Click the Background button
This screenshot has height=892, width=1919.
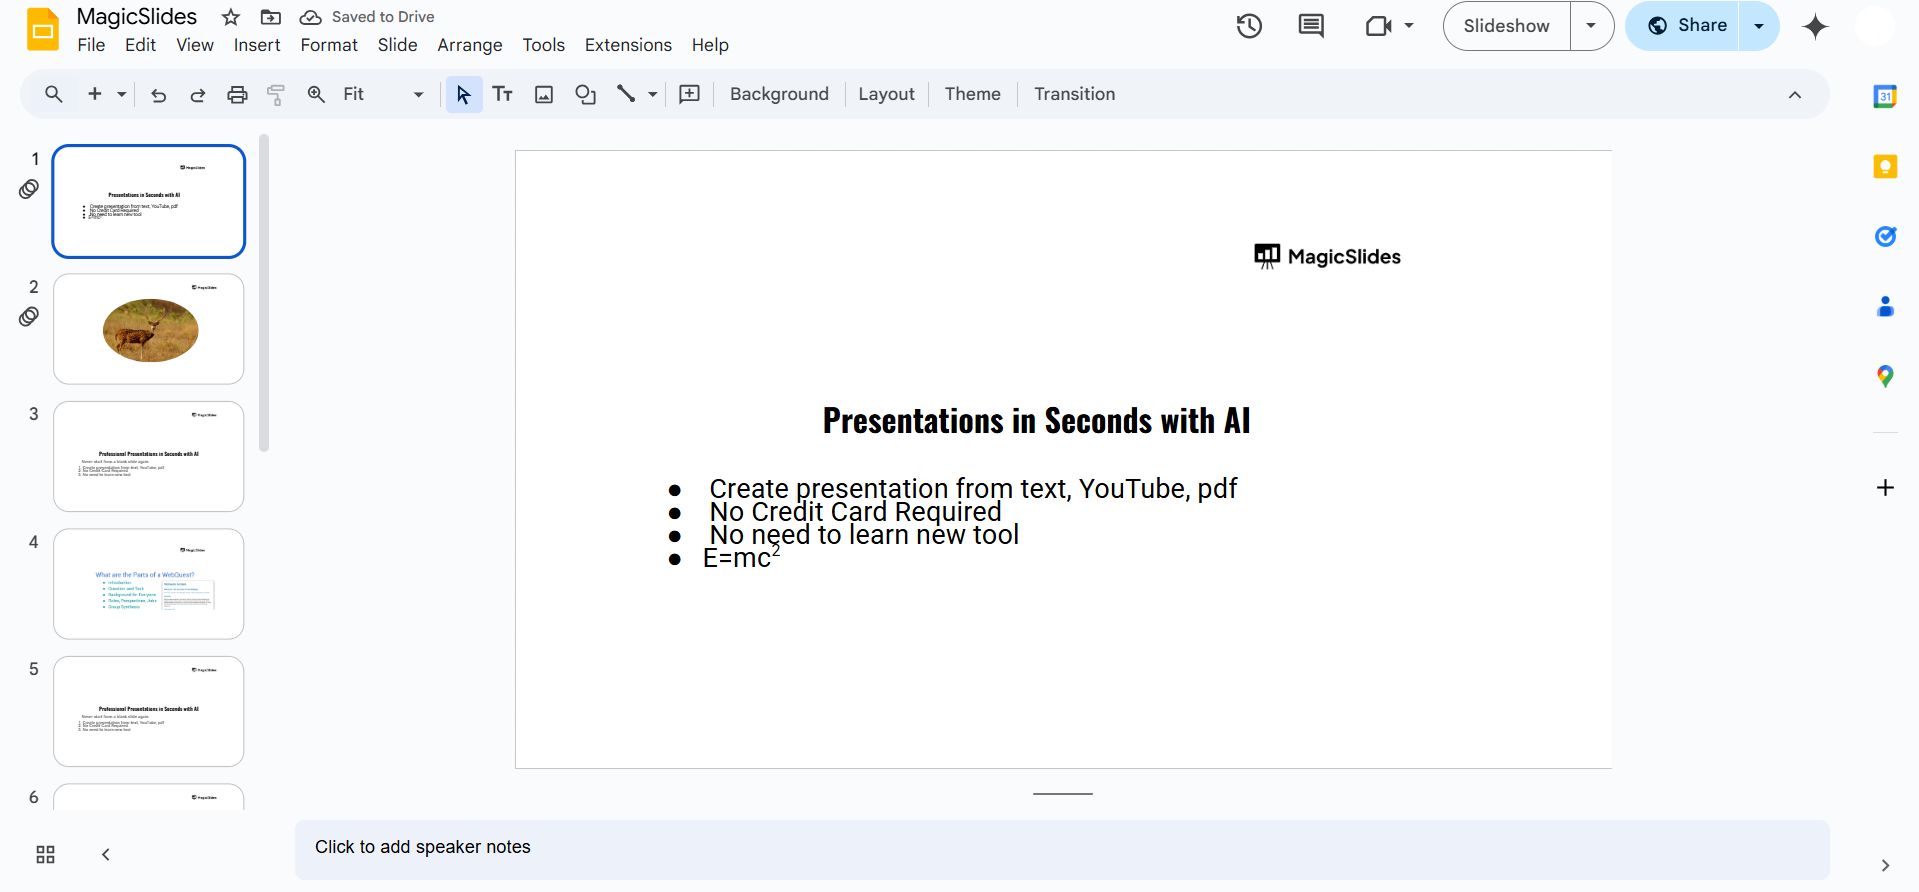tap(779, 94)
